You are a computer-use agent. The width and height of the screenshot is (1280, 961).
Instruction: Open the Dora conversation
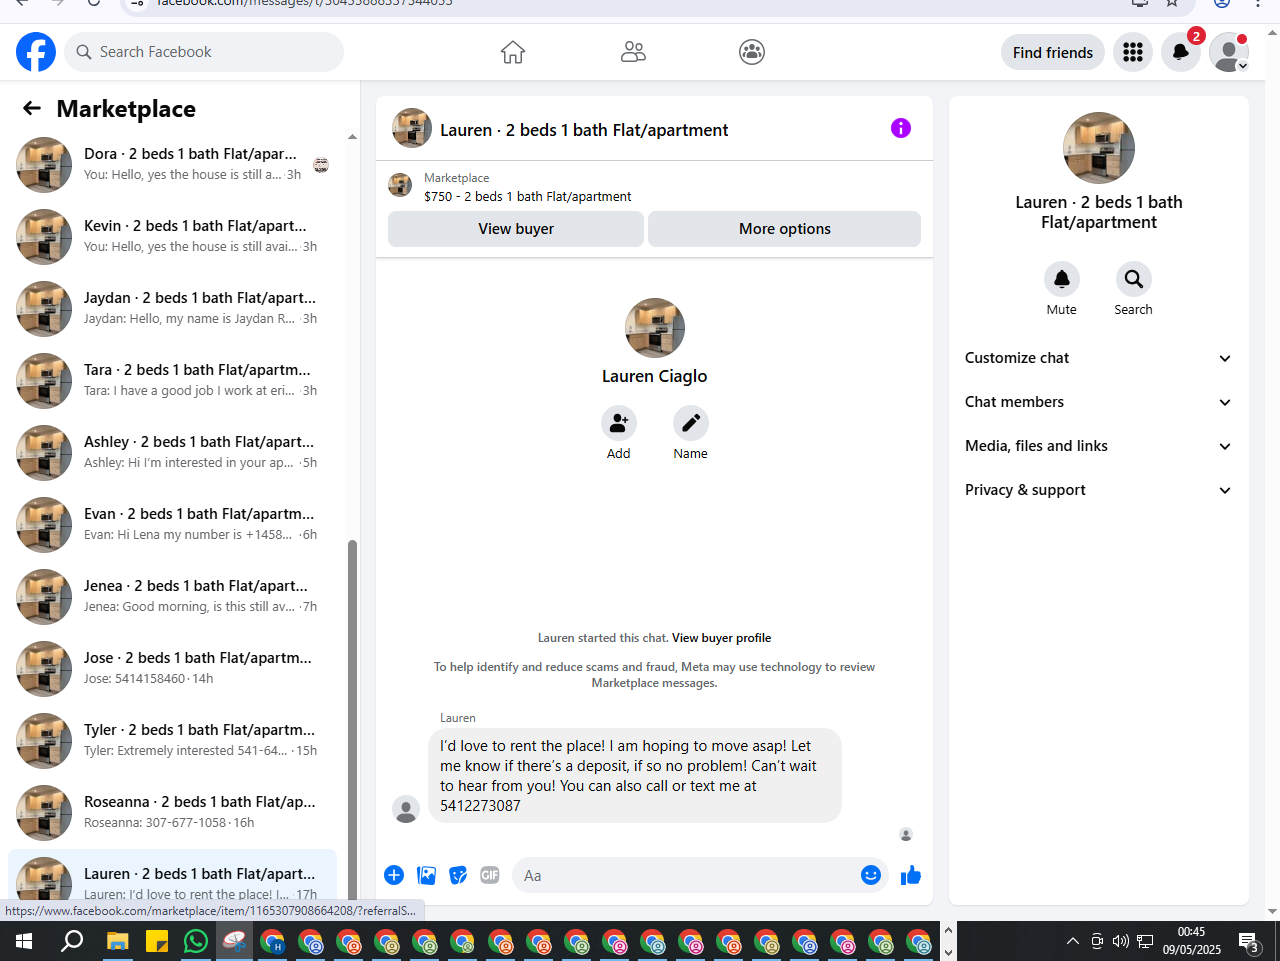pos(173,165)
